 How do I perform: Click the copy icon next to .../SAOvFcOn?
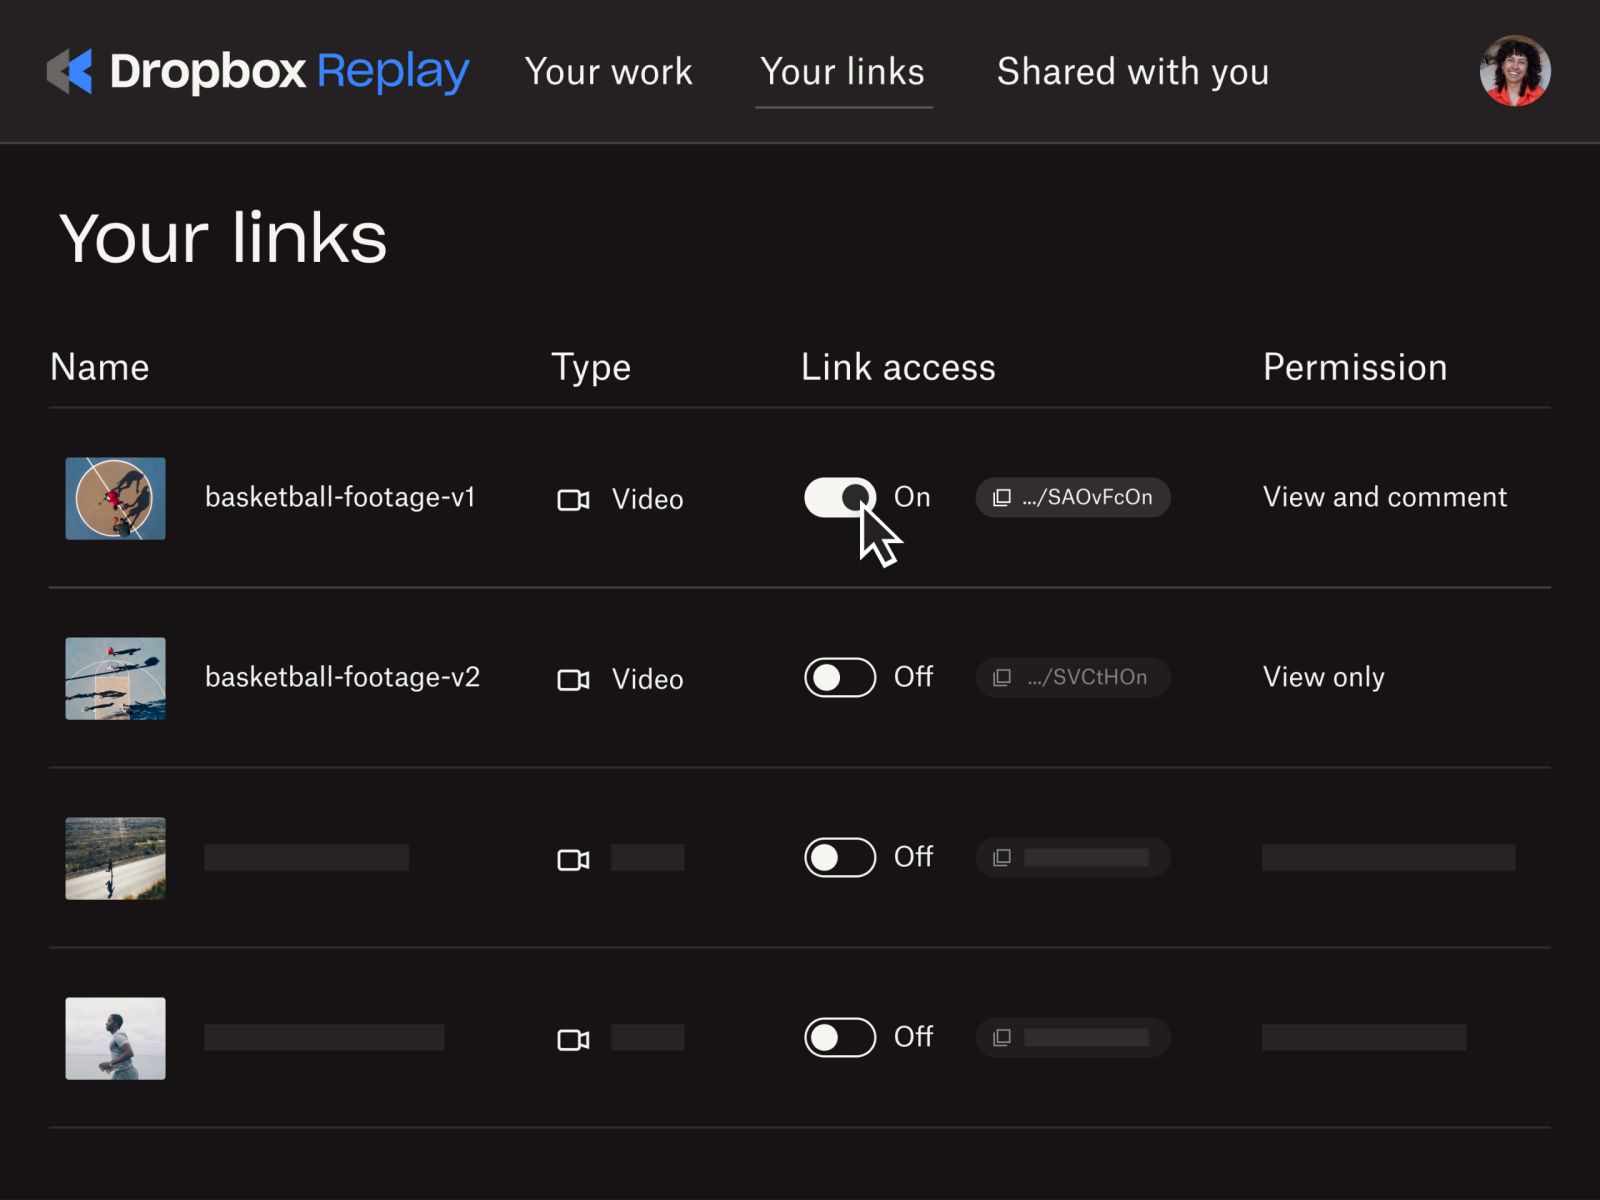click(1001, 497)
